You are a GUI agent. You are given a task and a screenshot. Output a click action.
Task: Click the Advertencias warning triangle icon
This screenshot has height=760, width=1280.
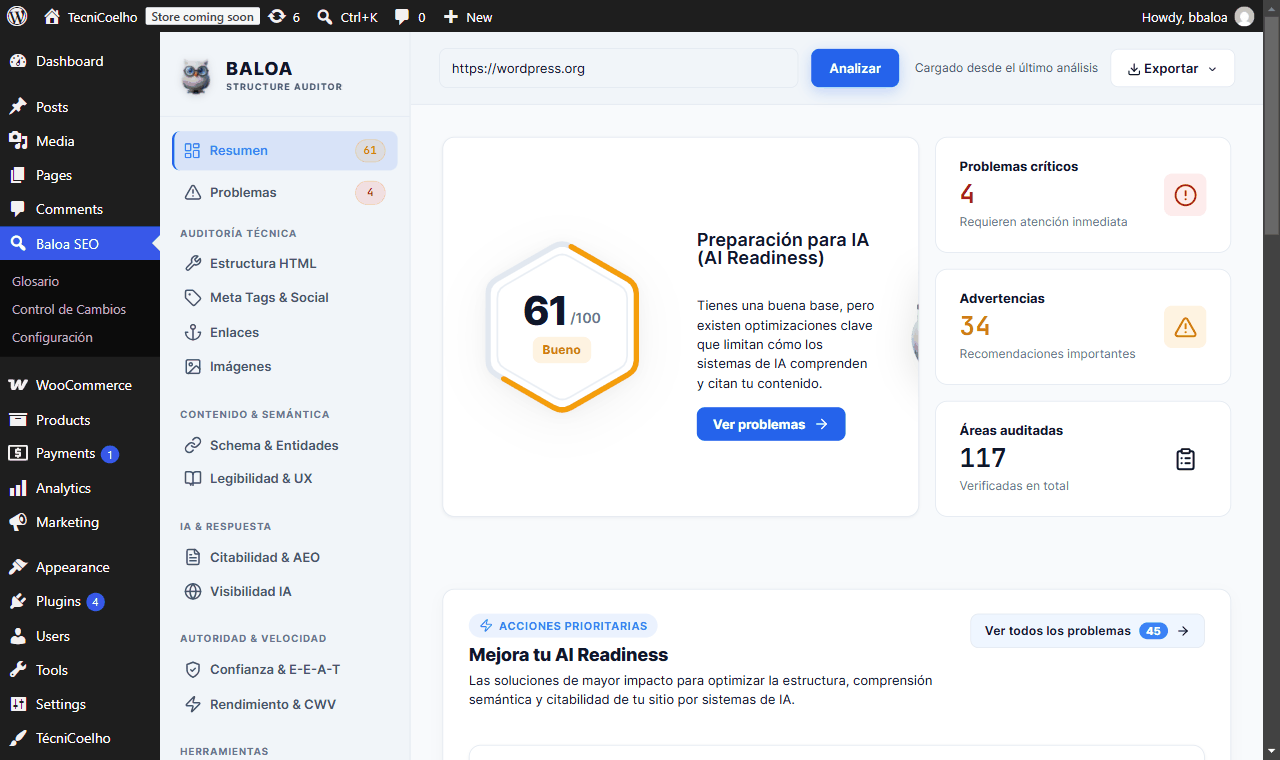click(x=1185, y=327)
